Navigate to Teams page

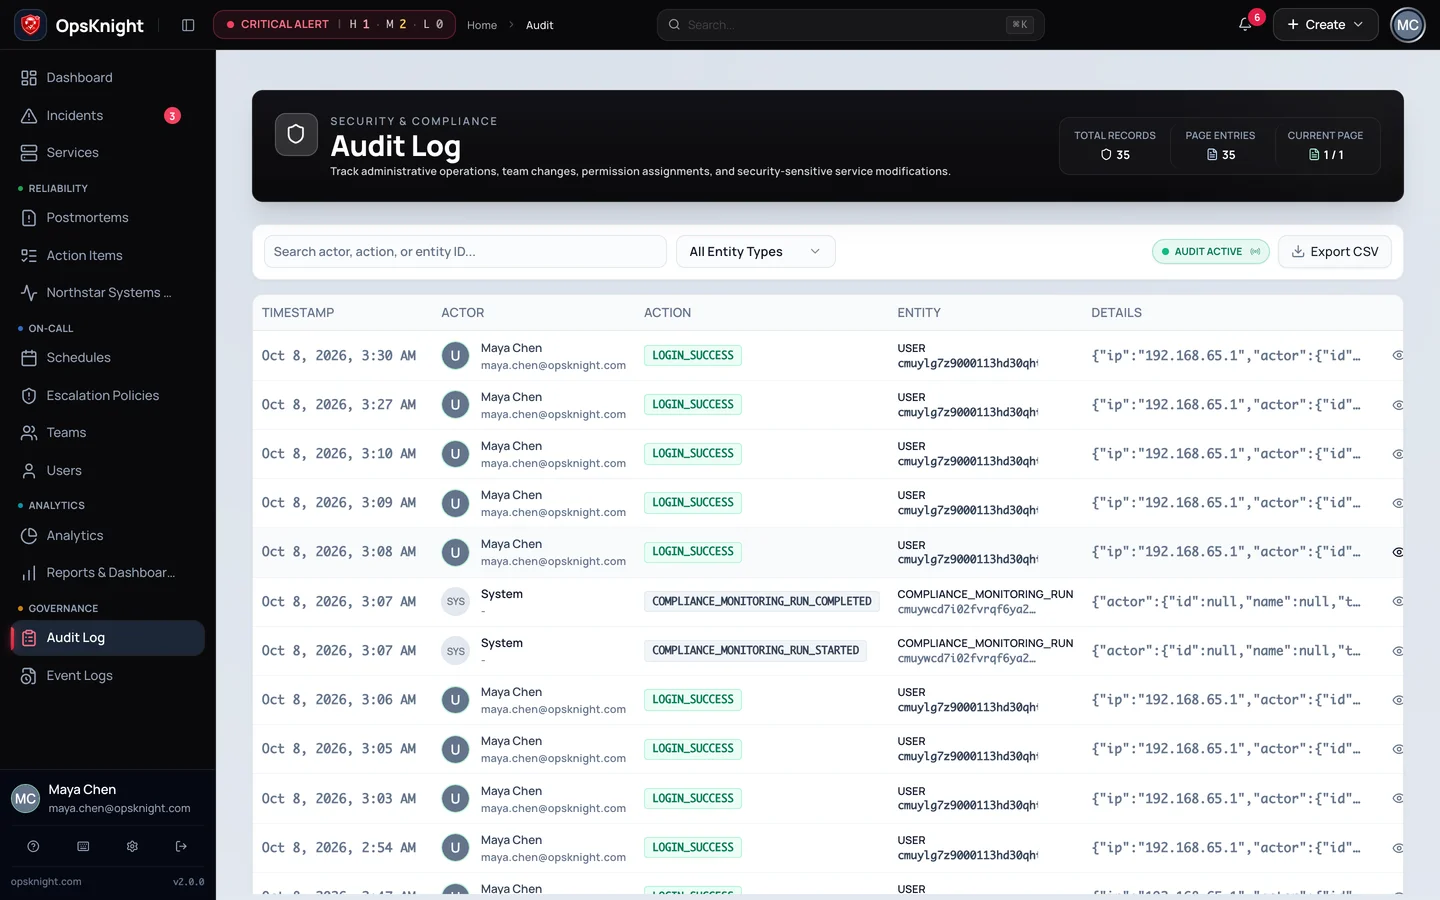tap(107, 433)
